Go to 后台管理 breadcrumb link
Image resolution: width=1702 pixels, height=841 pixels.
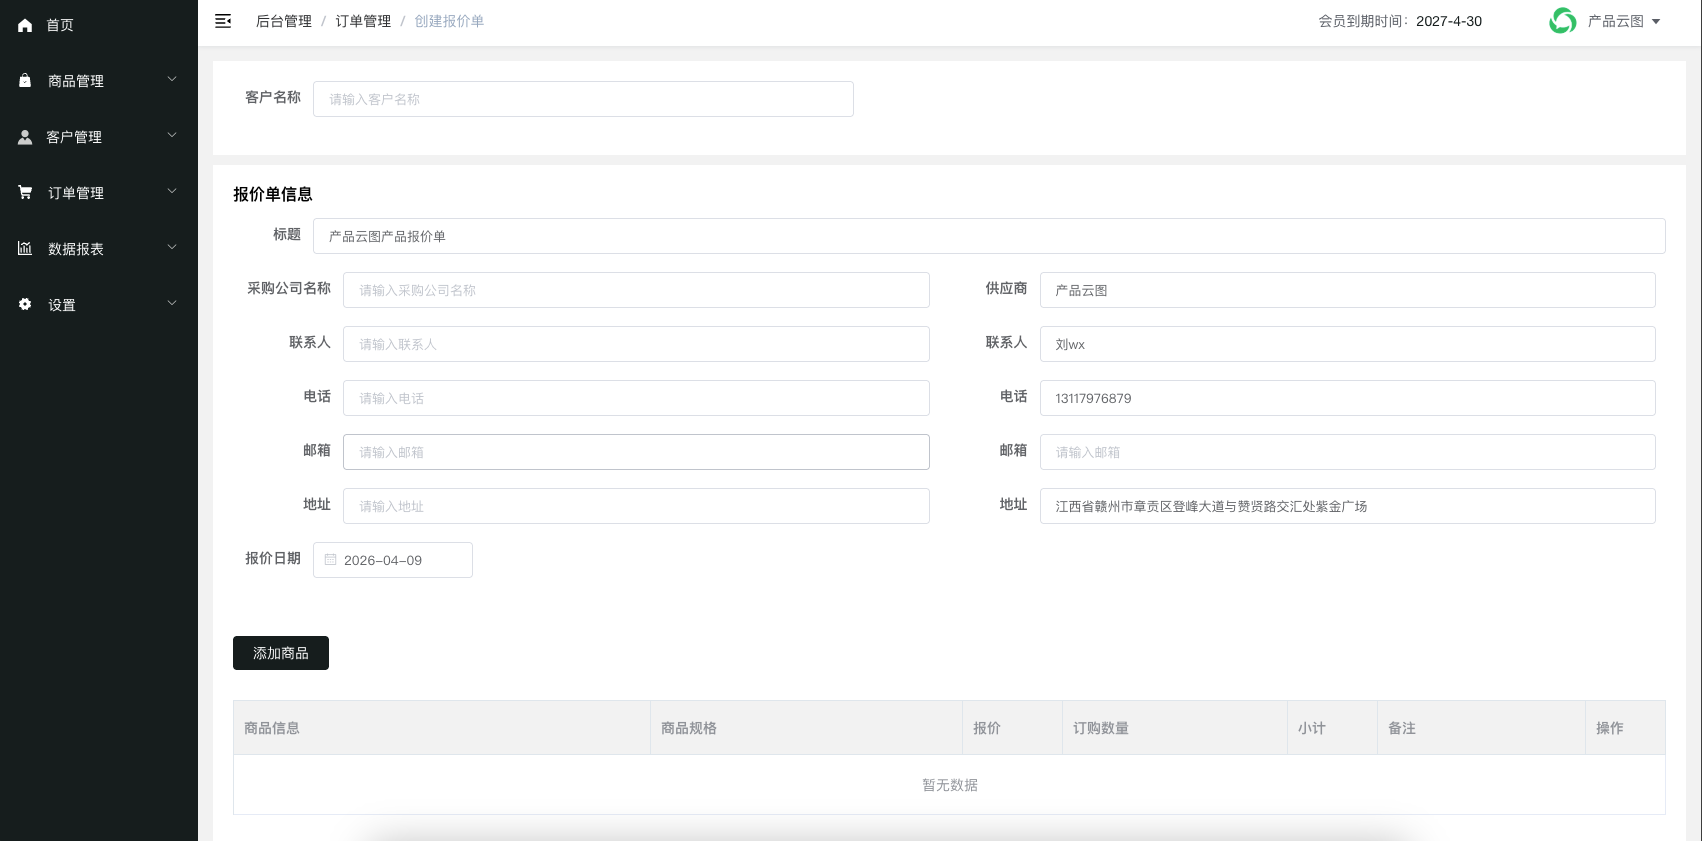(x=284, y=21)
